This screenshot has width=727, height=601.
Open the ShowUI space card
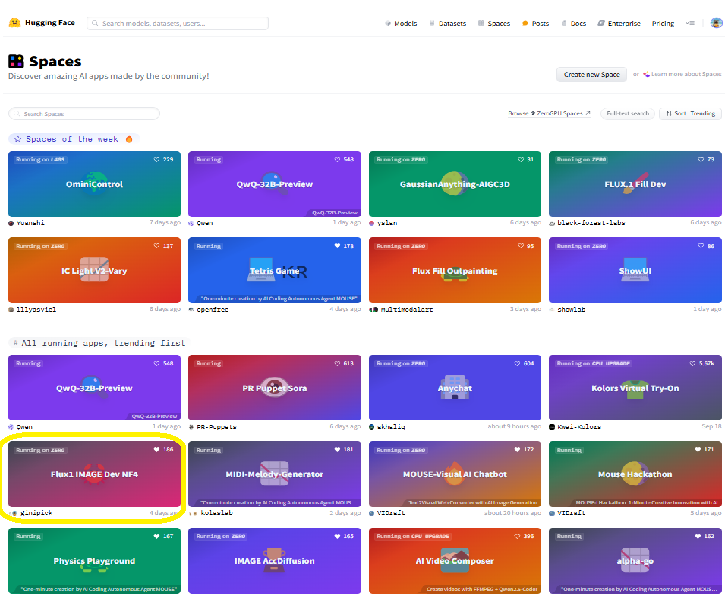point(635,270)
